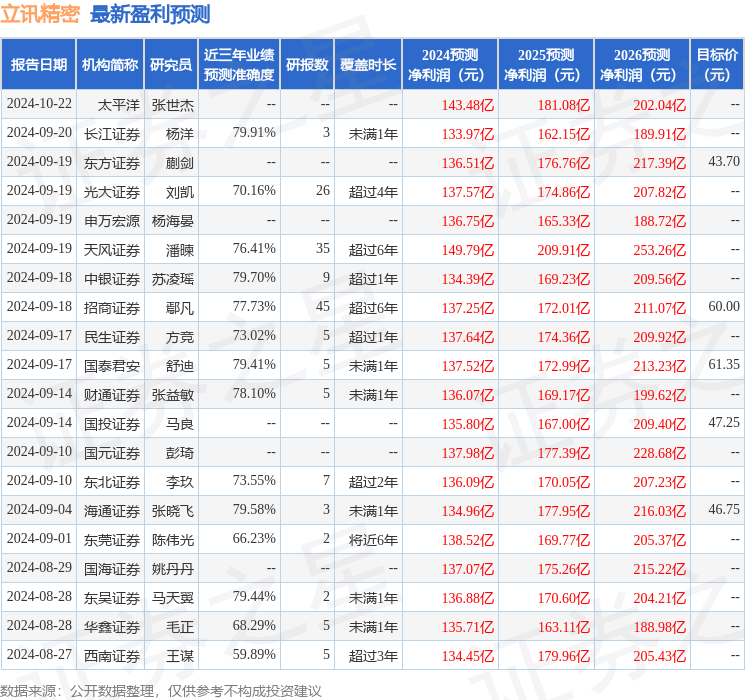Select the date 2024-08-27 cell
This screenshot has height=700, width=745.
click(39, 654)
